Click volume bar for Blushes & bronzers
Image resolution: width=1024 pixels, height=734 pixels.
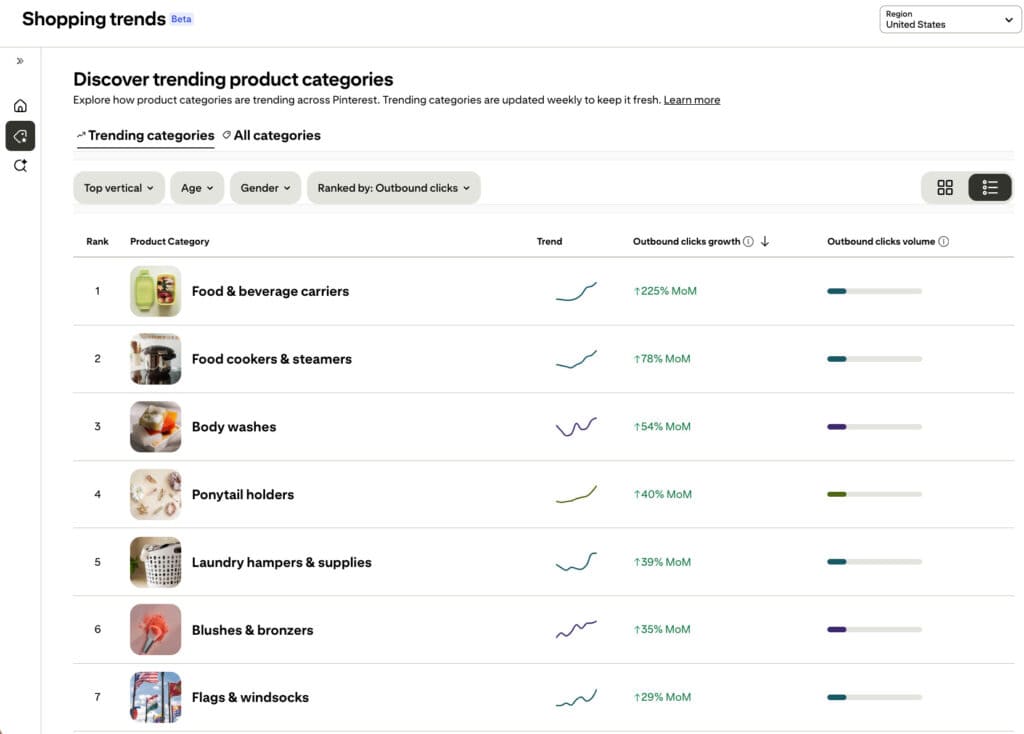(x=874, y=630)
